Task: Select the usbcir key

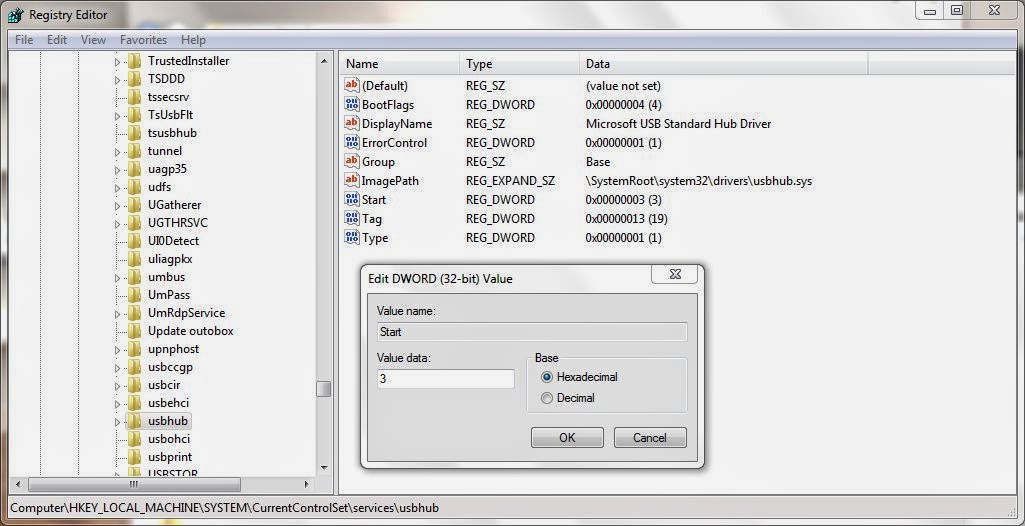Action: pos(164,385)
